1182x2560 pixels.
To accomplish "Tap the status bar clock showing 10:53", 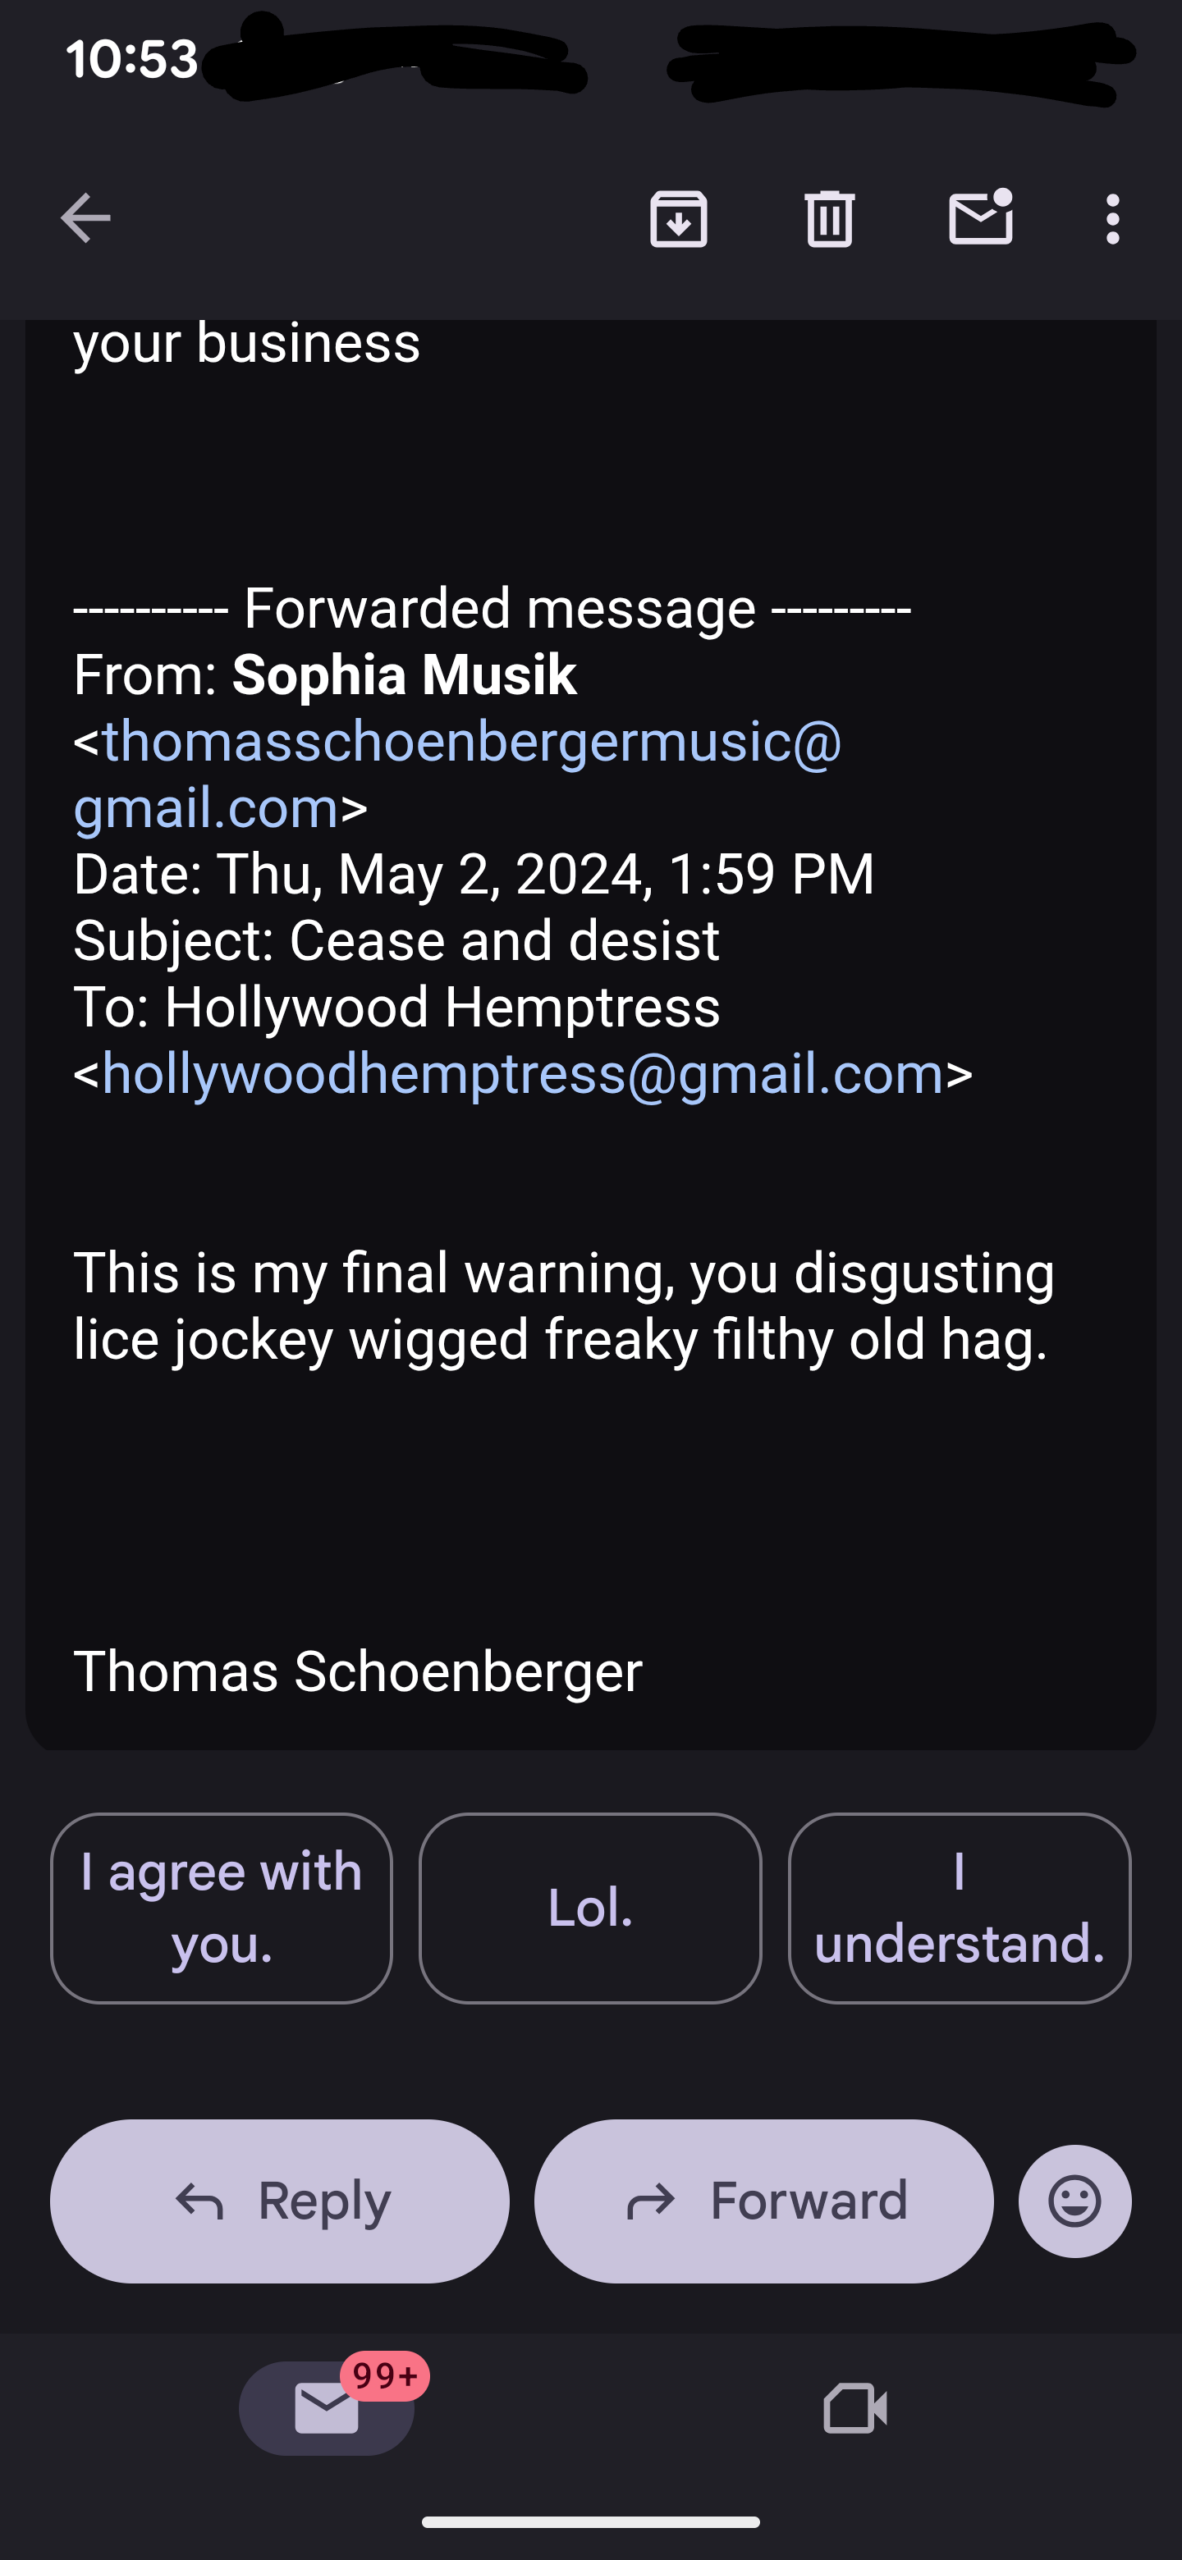I will 132,59.
